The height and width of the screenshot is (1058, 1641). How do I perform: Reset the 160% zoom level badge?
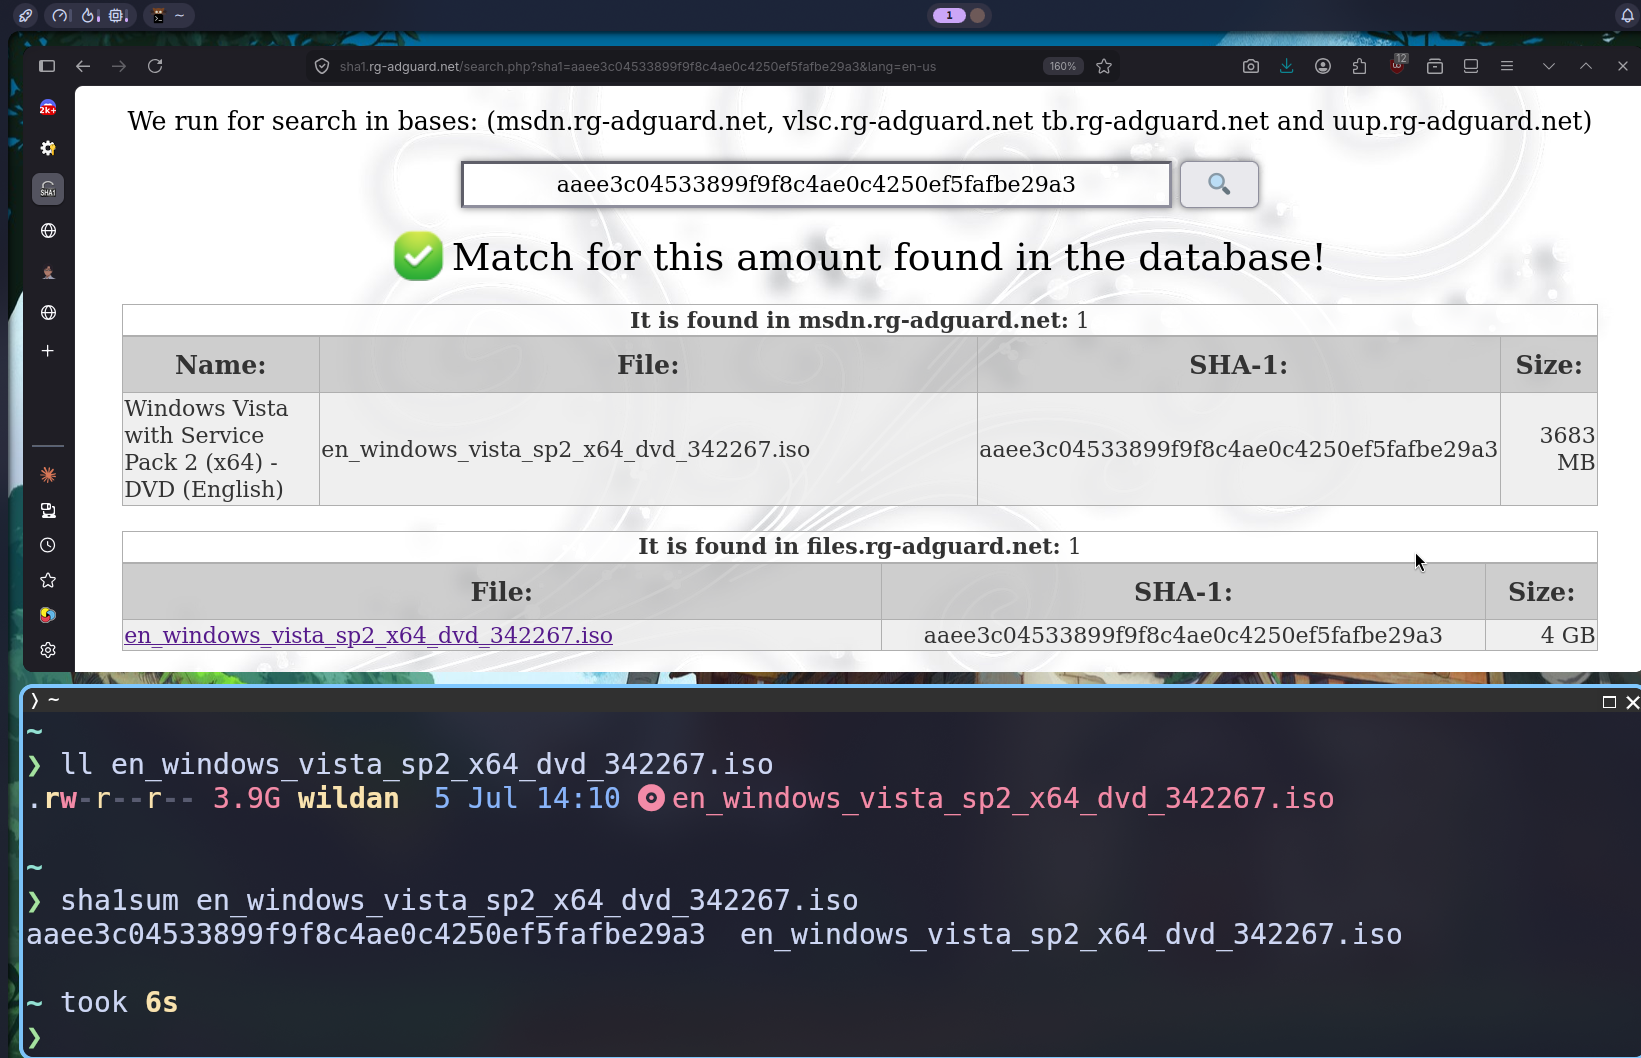[x=1063, y=67]
